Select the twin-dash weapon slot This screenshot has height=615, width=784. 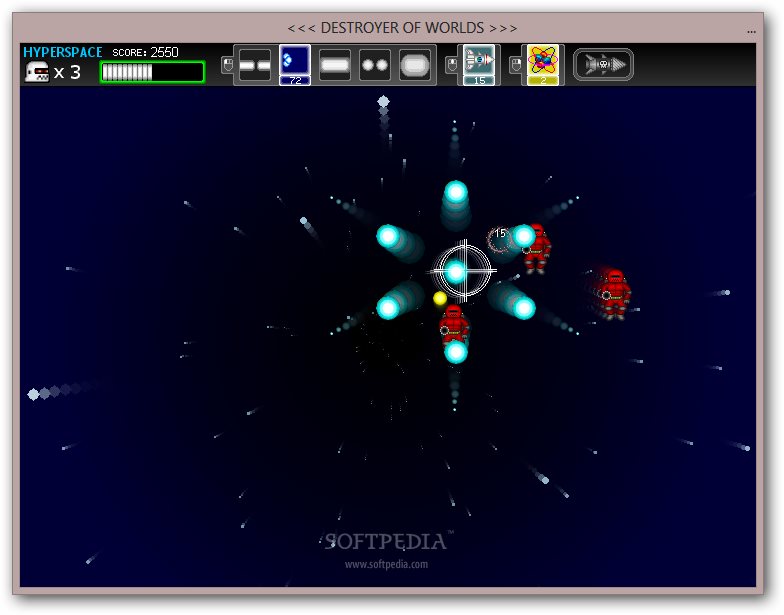click(x=254, y=65)
